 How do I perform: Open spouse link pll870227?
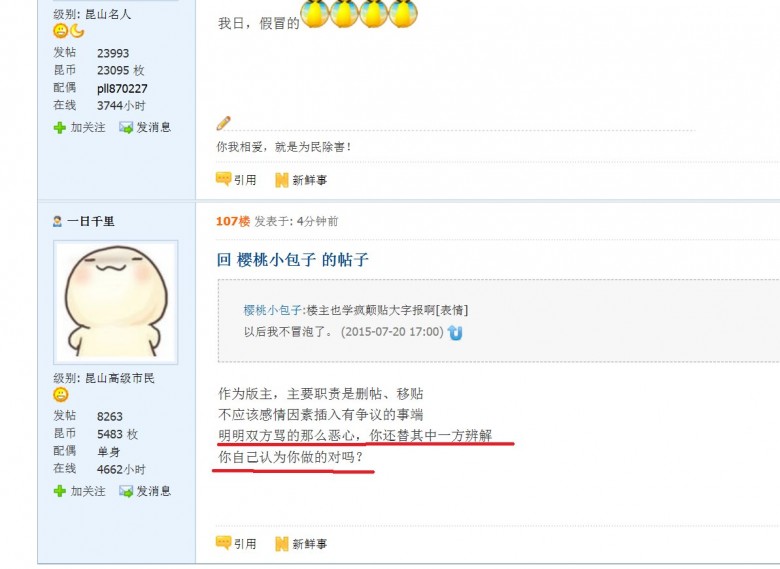pos(122,89)
